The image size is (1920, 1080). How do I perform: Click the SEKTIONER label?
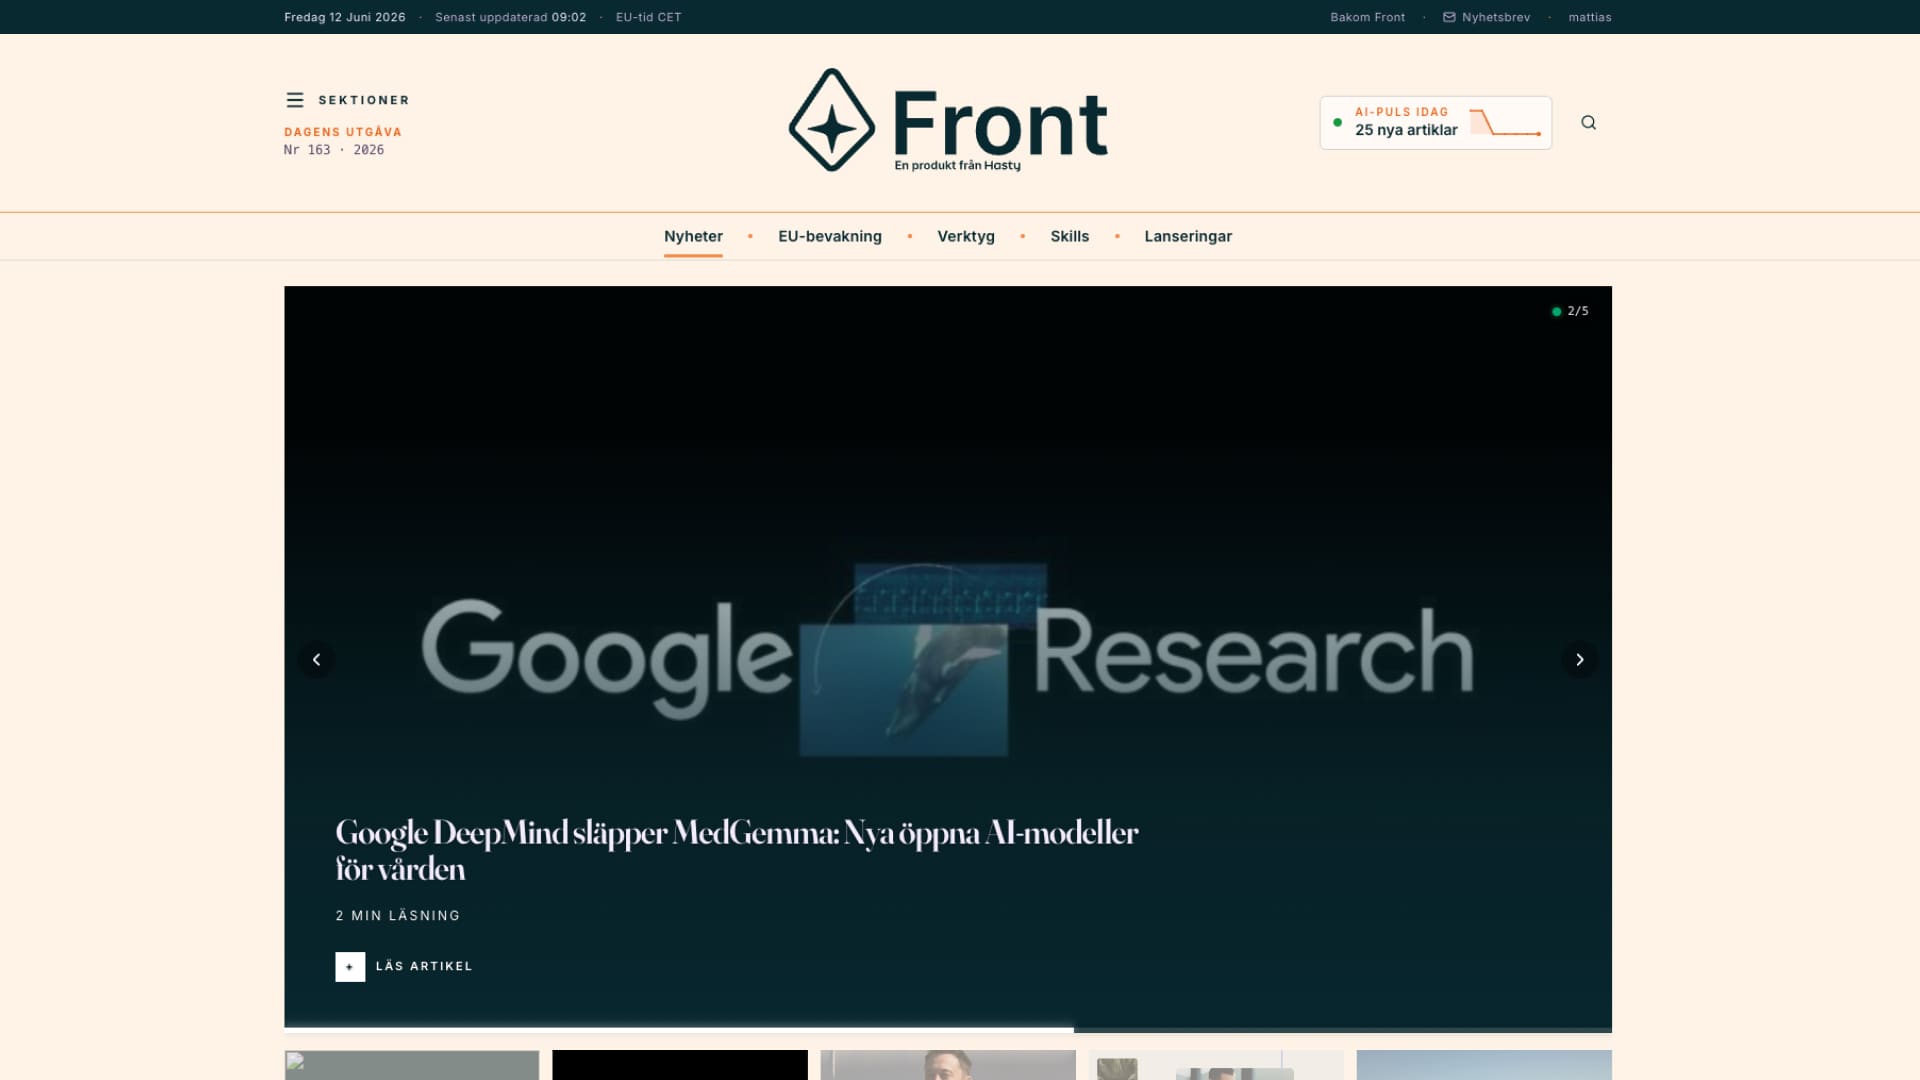tap(364, 100)
